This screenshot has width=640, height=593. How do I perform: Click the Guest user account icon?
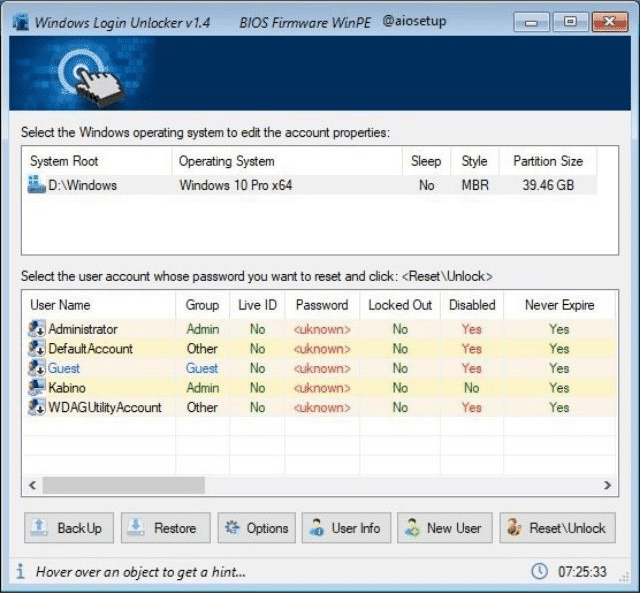(37, 368)
